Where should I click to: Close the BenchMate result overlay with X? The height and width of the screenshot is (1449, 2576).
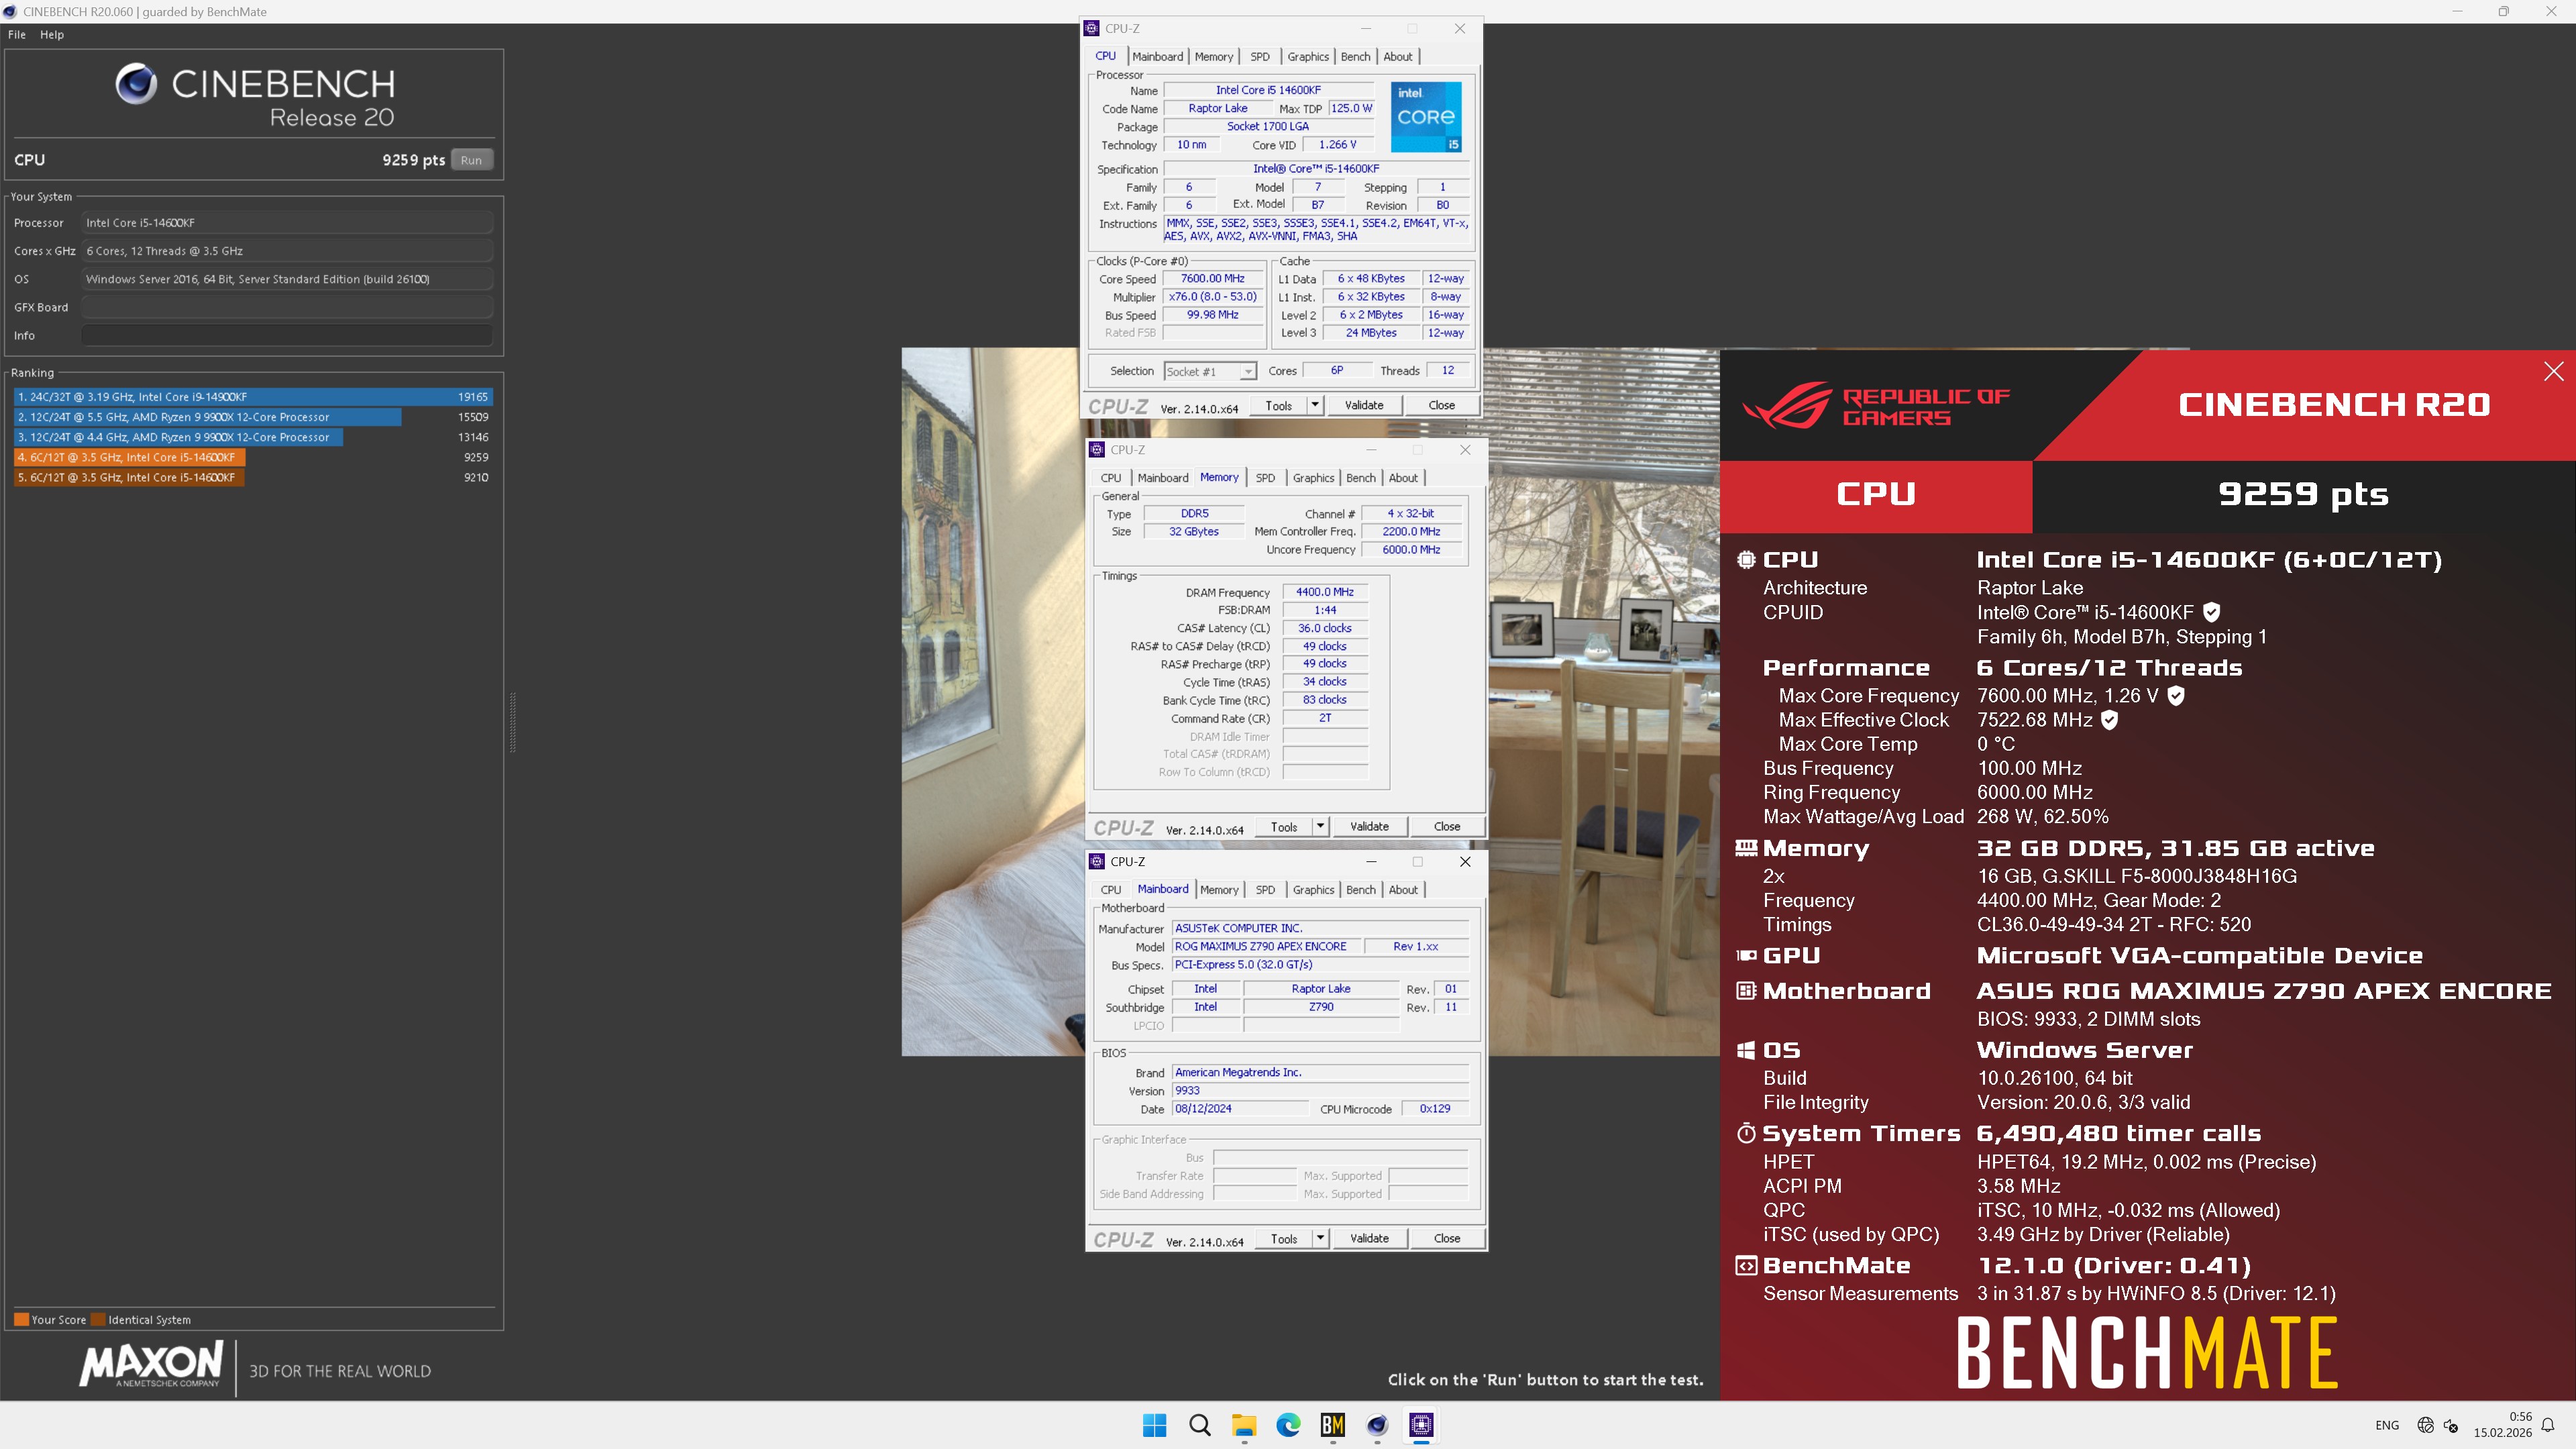tap(2553, 371)
